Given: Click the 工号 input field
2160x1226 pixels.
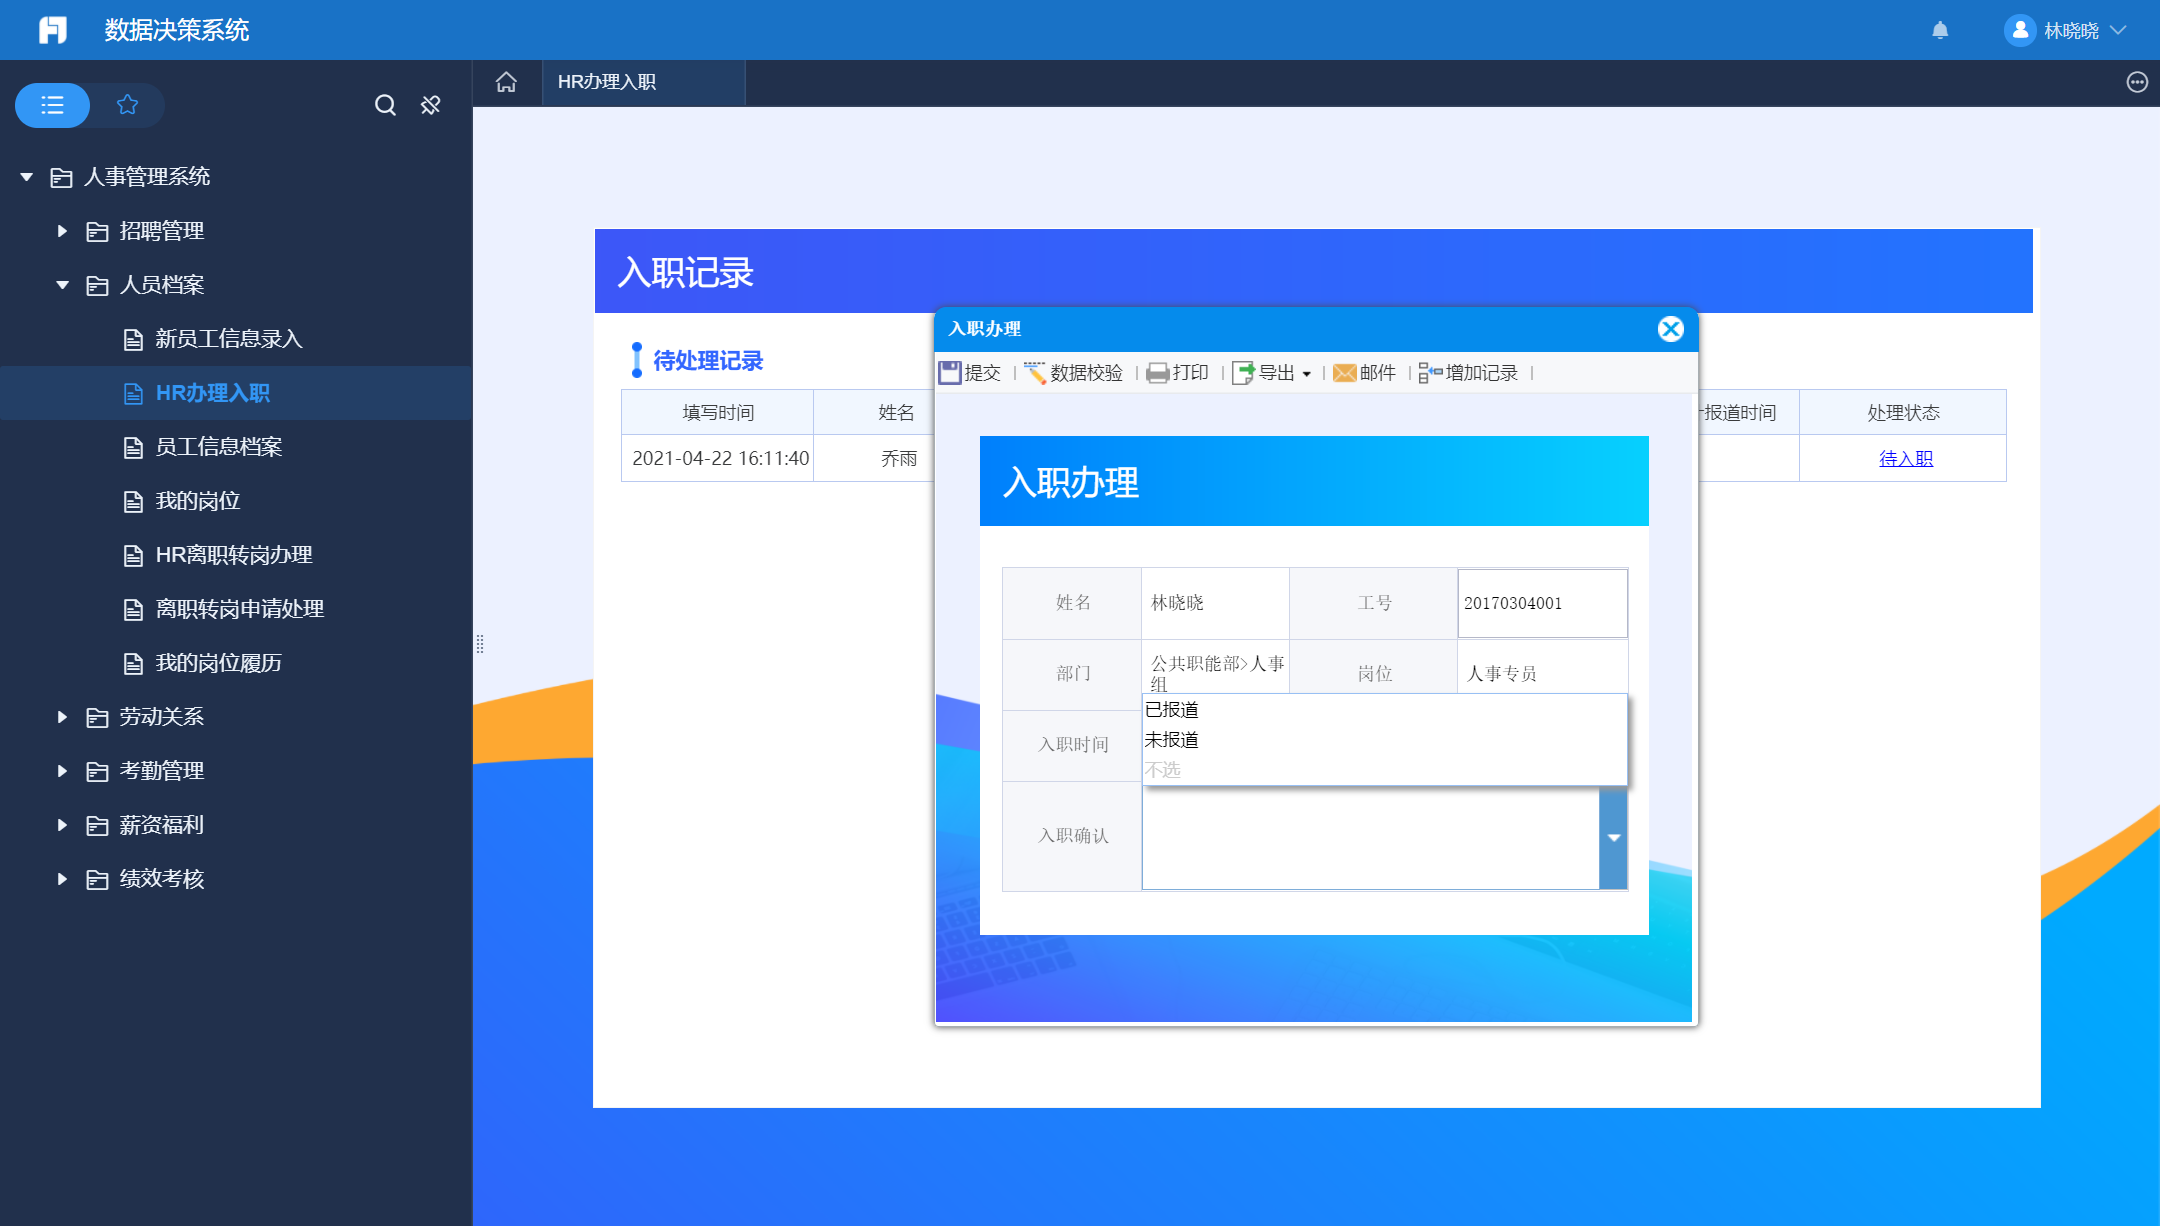Looking at the screenshot, I should 1541,603.
